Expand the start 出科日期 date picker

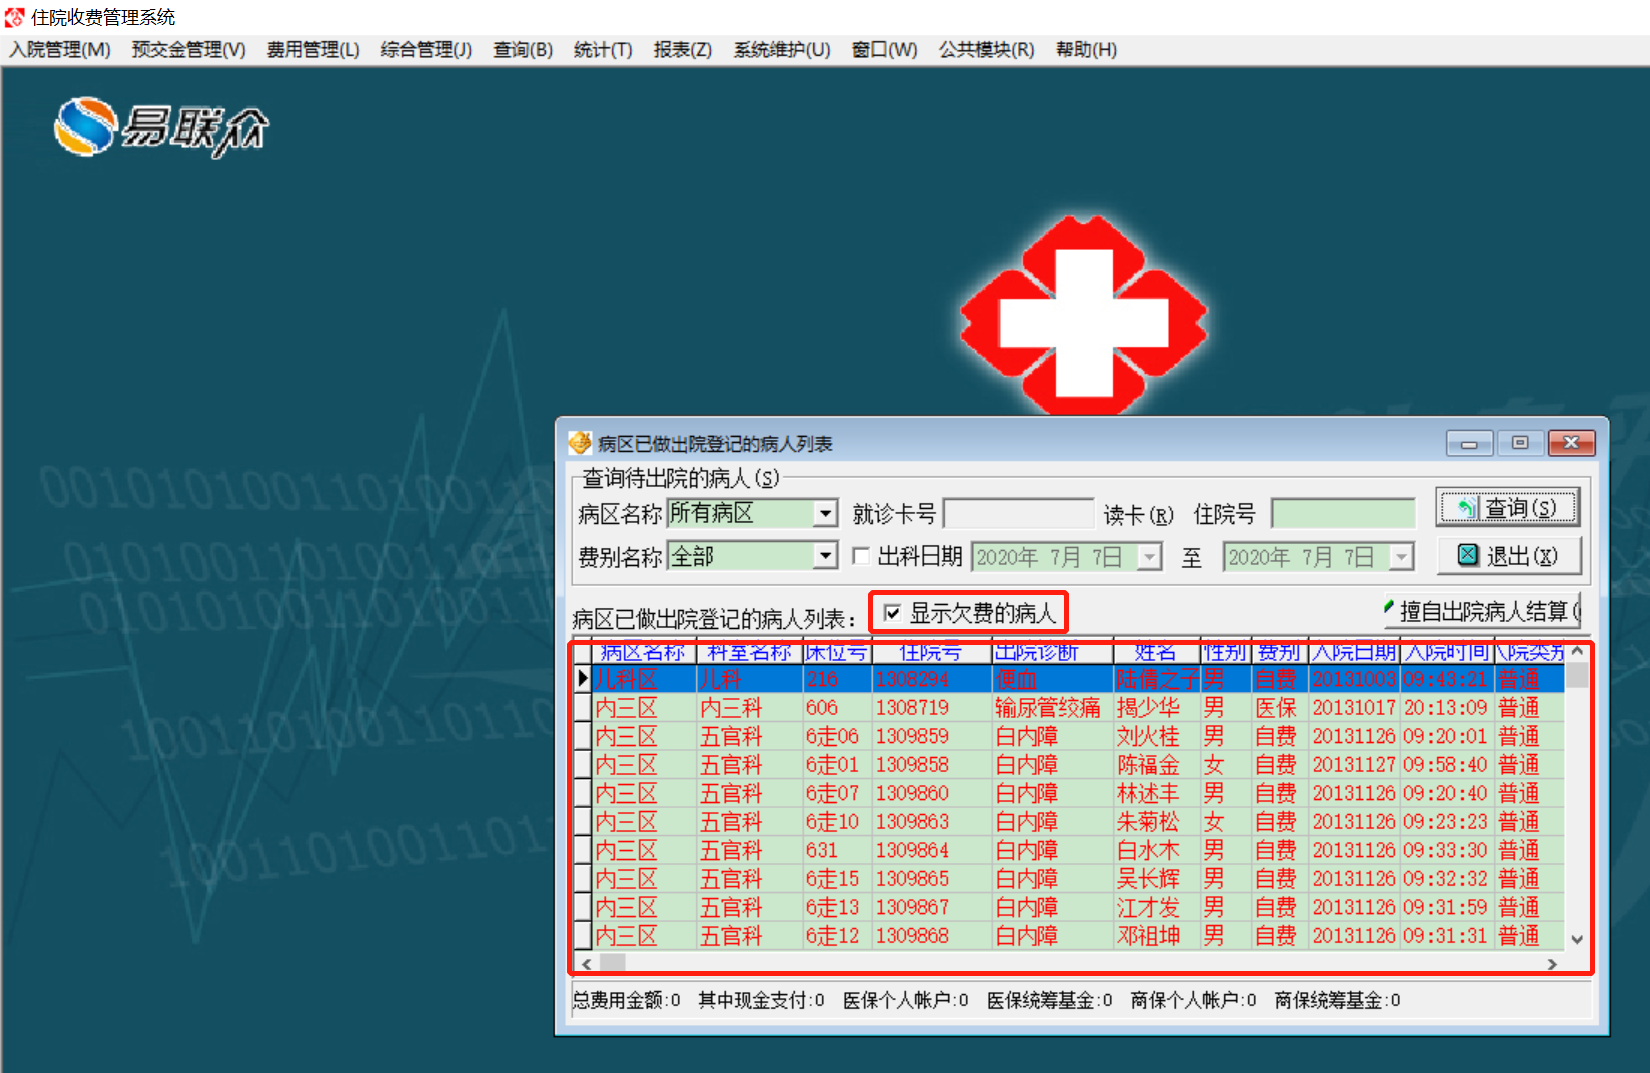[1150, 557]
